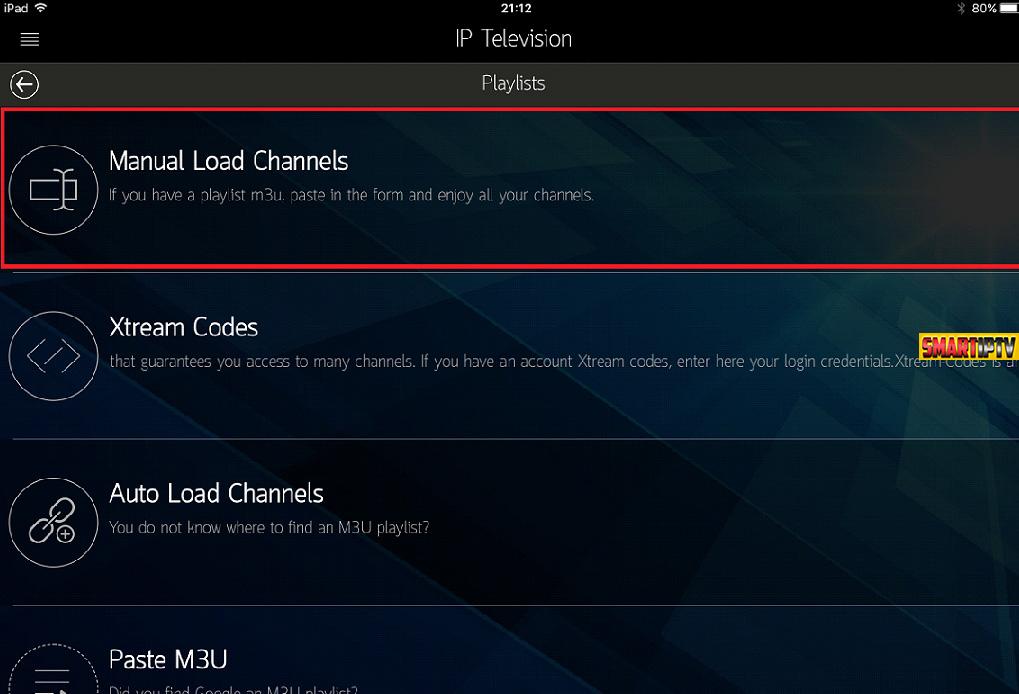The image size is (1019, 694).
Task: Click the Playlists header title
Action: 513,83
